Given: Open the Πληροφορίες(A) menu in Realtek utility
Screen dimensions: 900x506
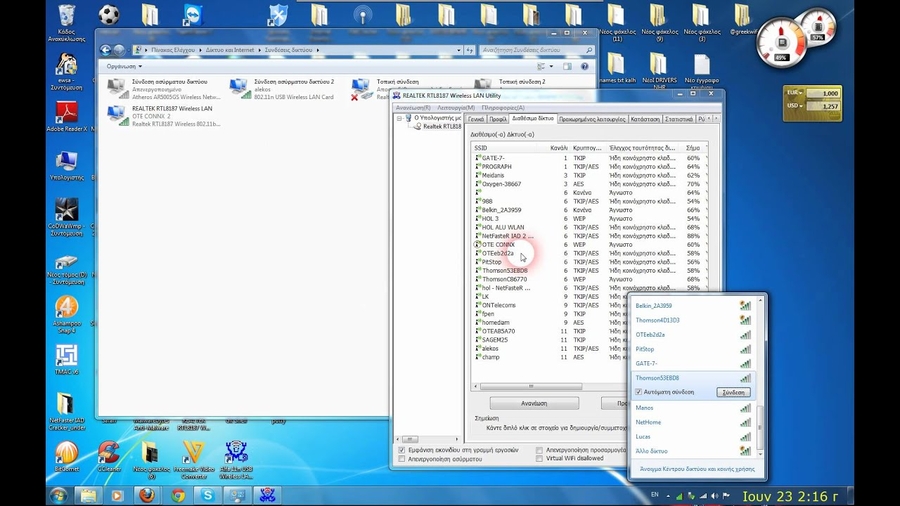Looking at the screenshot, I should (503, 108).
